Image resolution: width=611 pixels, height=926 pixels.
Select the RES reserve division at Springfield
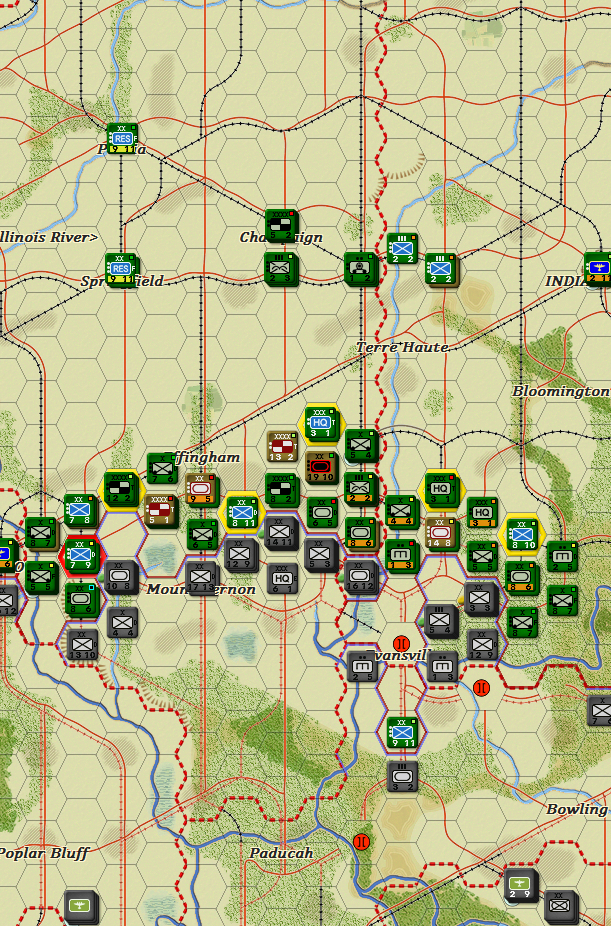[x=120, y=269]
